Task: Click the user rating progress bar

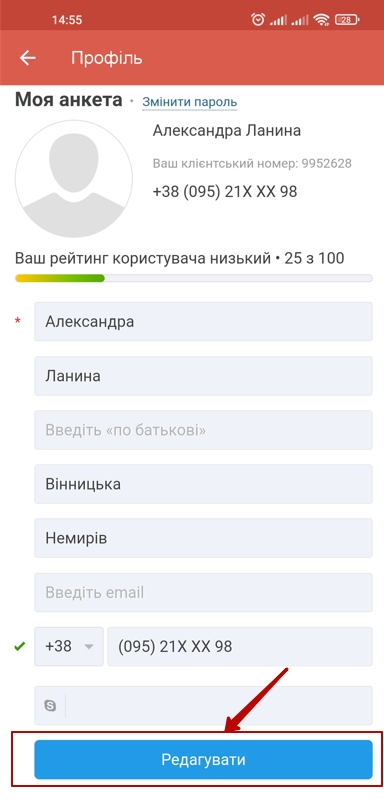Action: [x=194, y=278]
